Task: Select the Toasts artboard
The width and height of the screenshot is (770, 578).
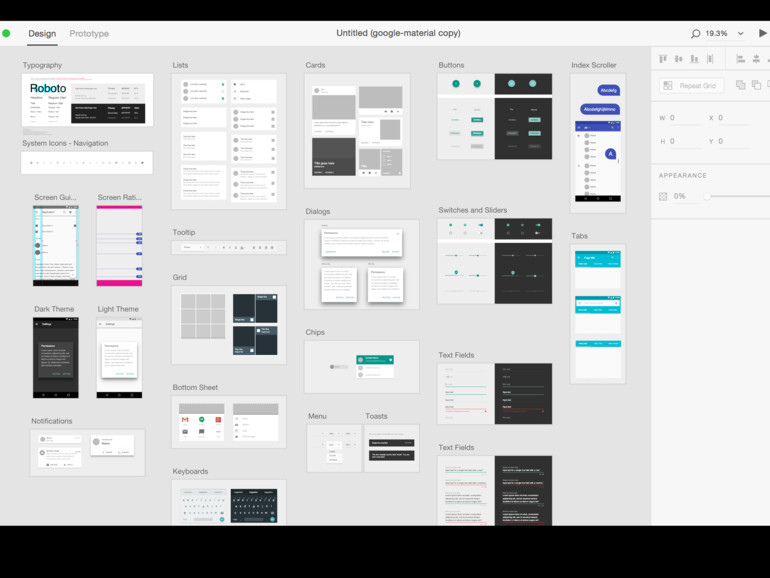Action: point(392,448)
